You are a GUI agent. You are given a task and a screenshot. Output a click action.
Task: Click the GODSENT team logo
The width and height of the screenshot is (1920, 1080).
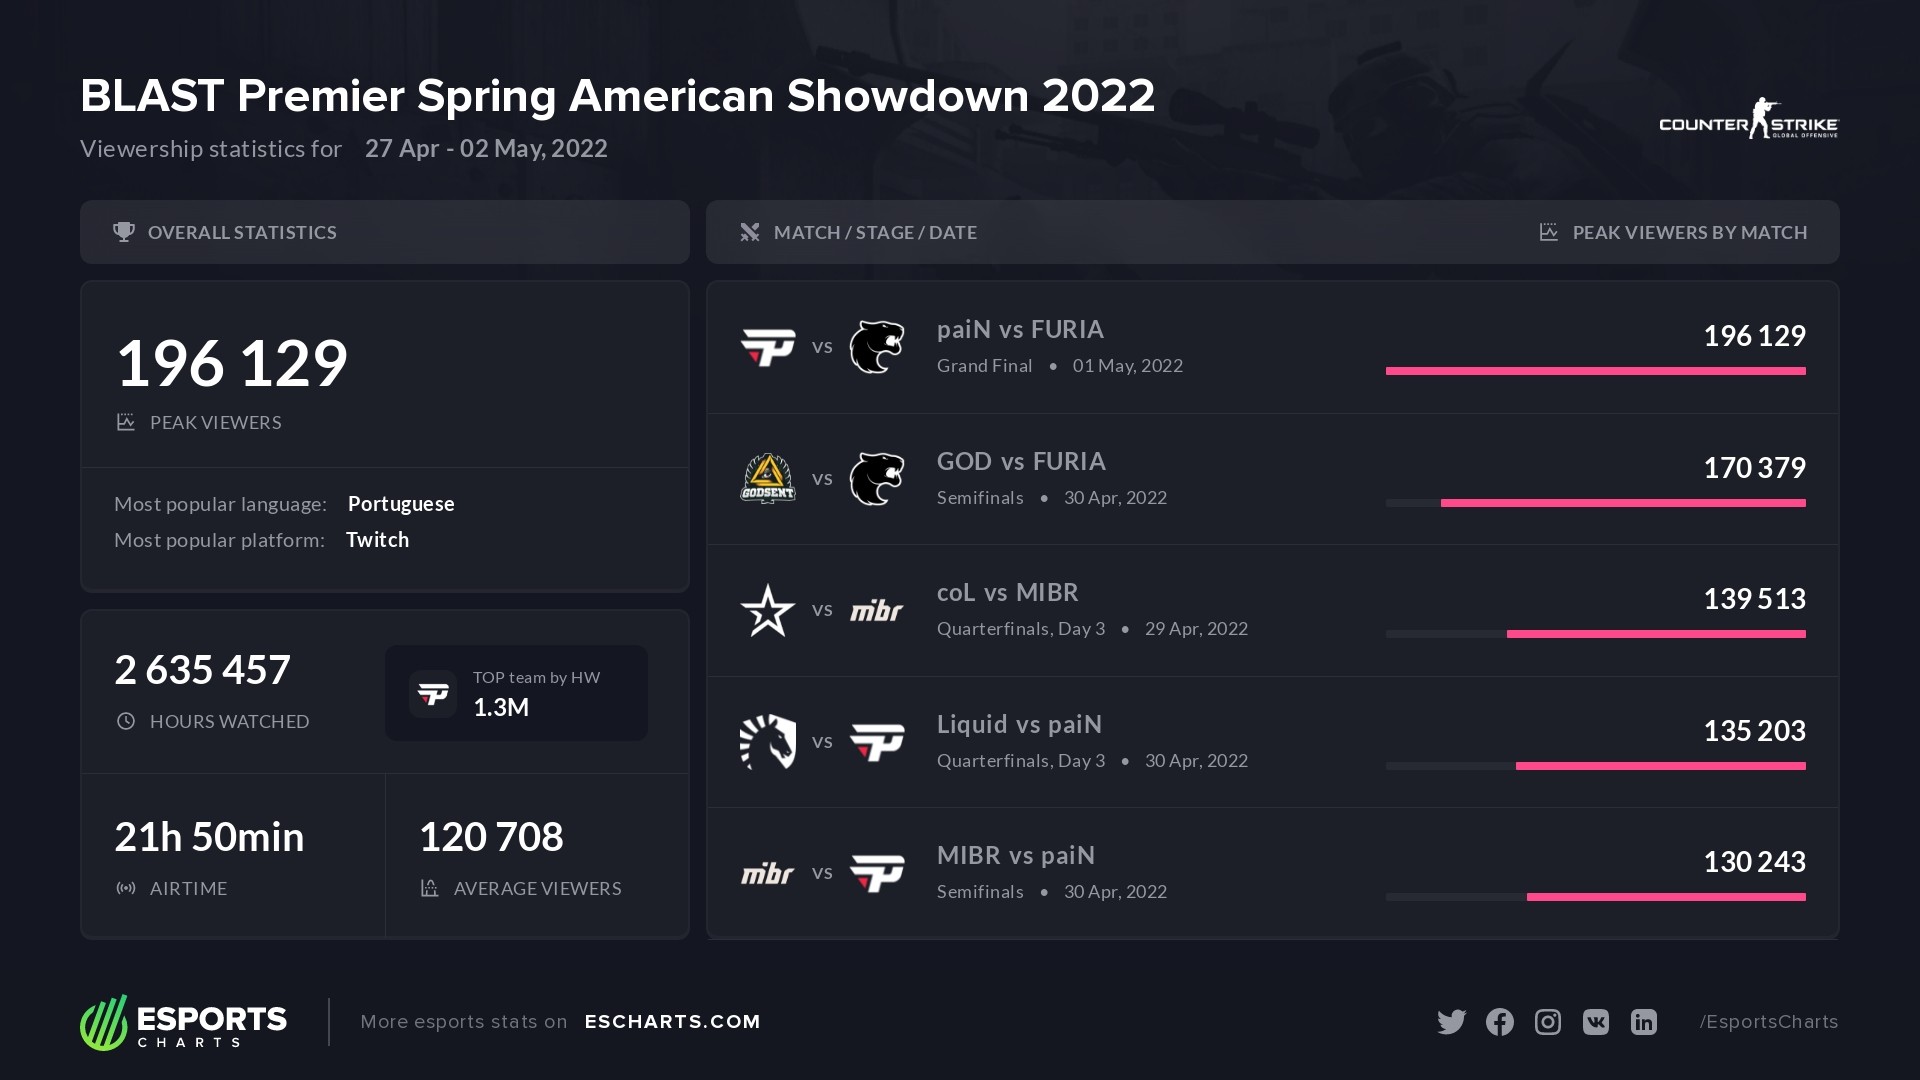767,478
